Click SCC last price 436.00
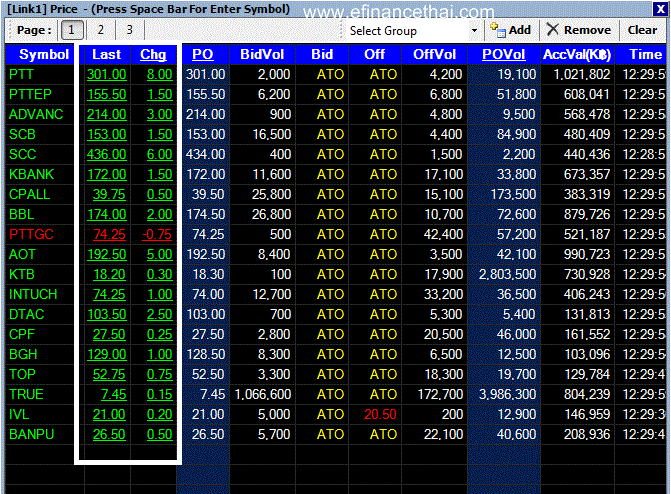 (107, 155)
